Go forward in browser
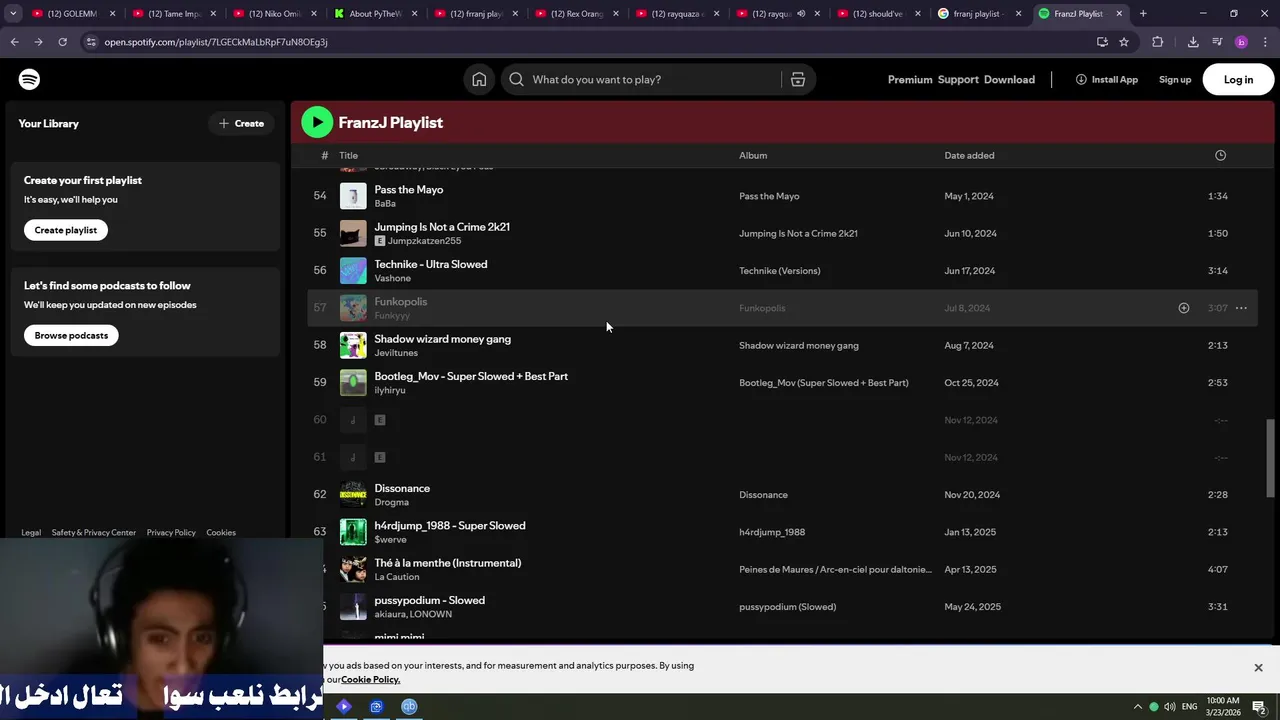The width and height of the screenshot is (1280, 720). tap(38, 42)
